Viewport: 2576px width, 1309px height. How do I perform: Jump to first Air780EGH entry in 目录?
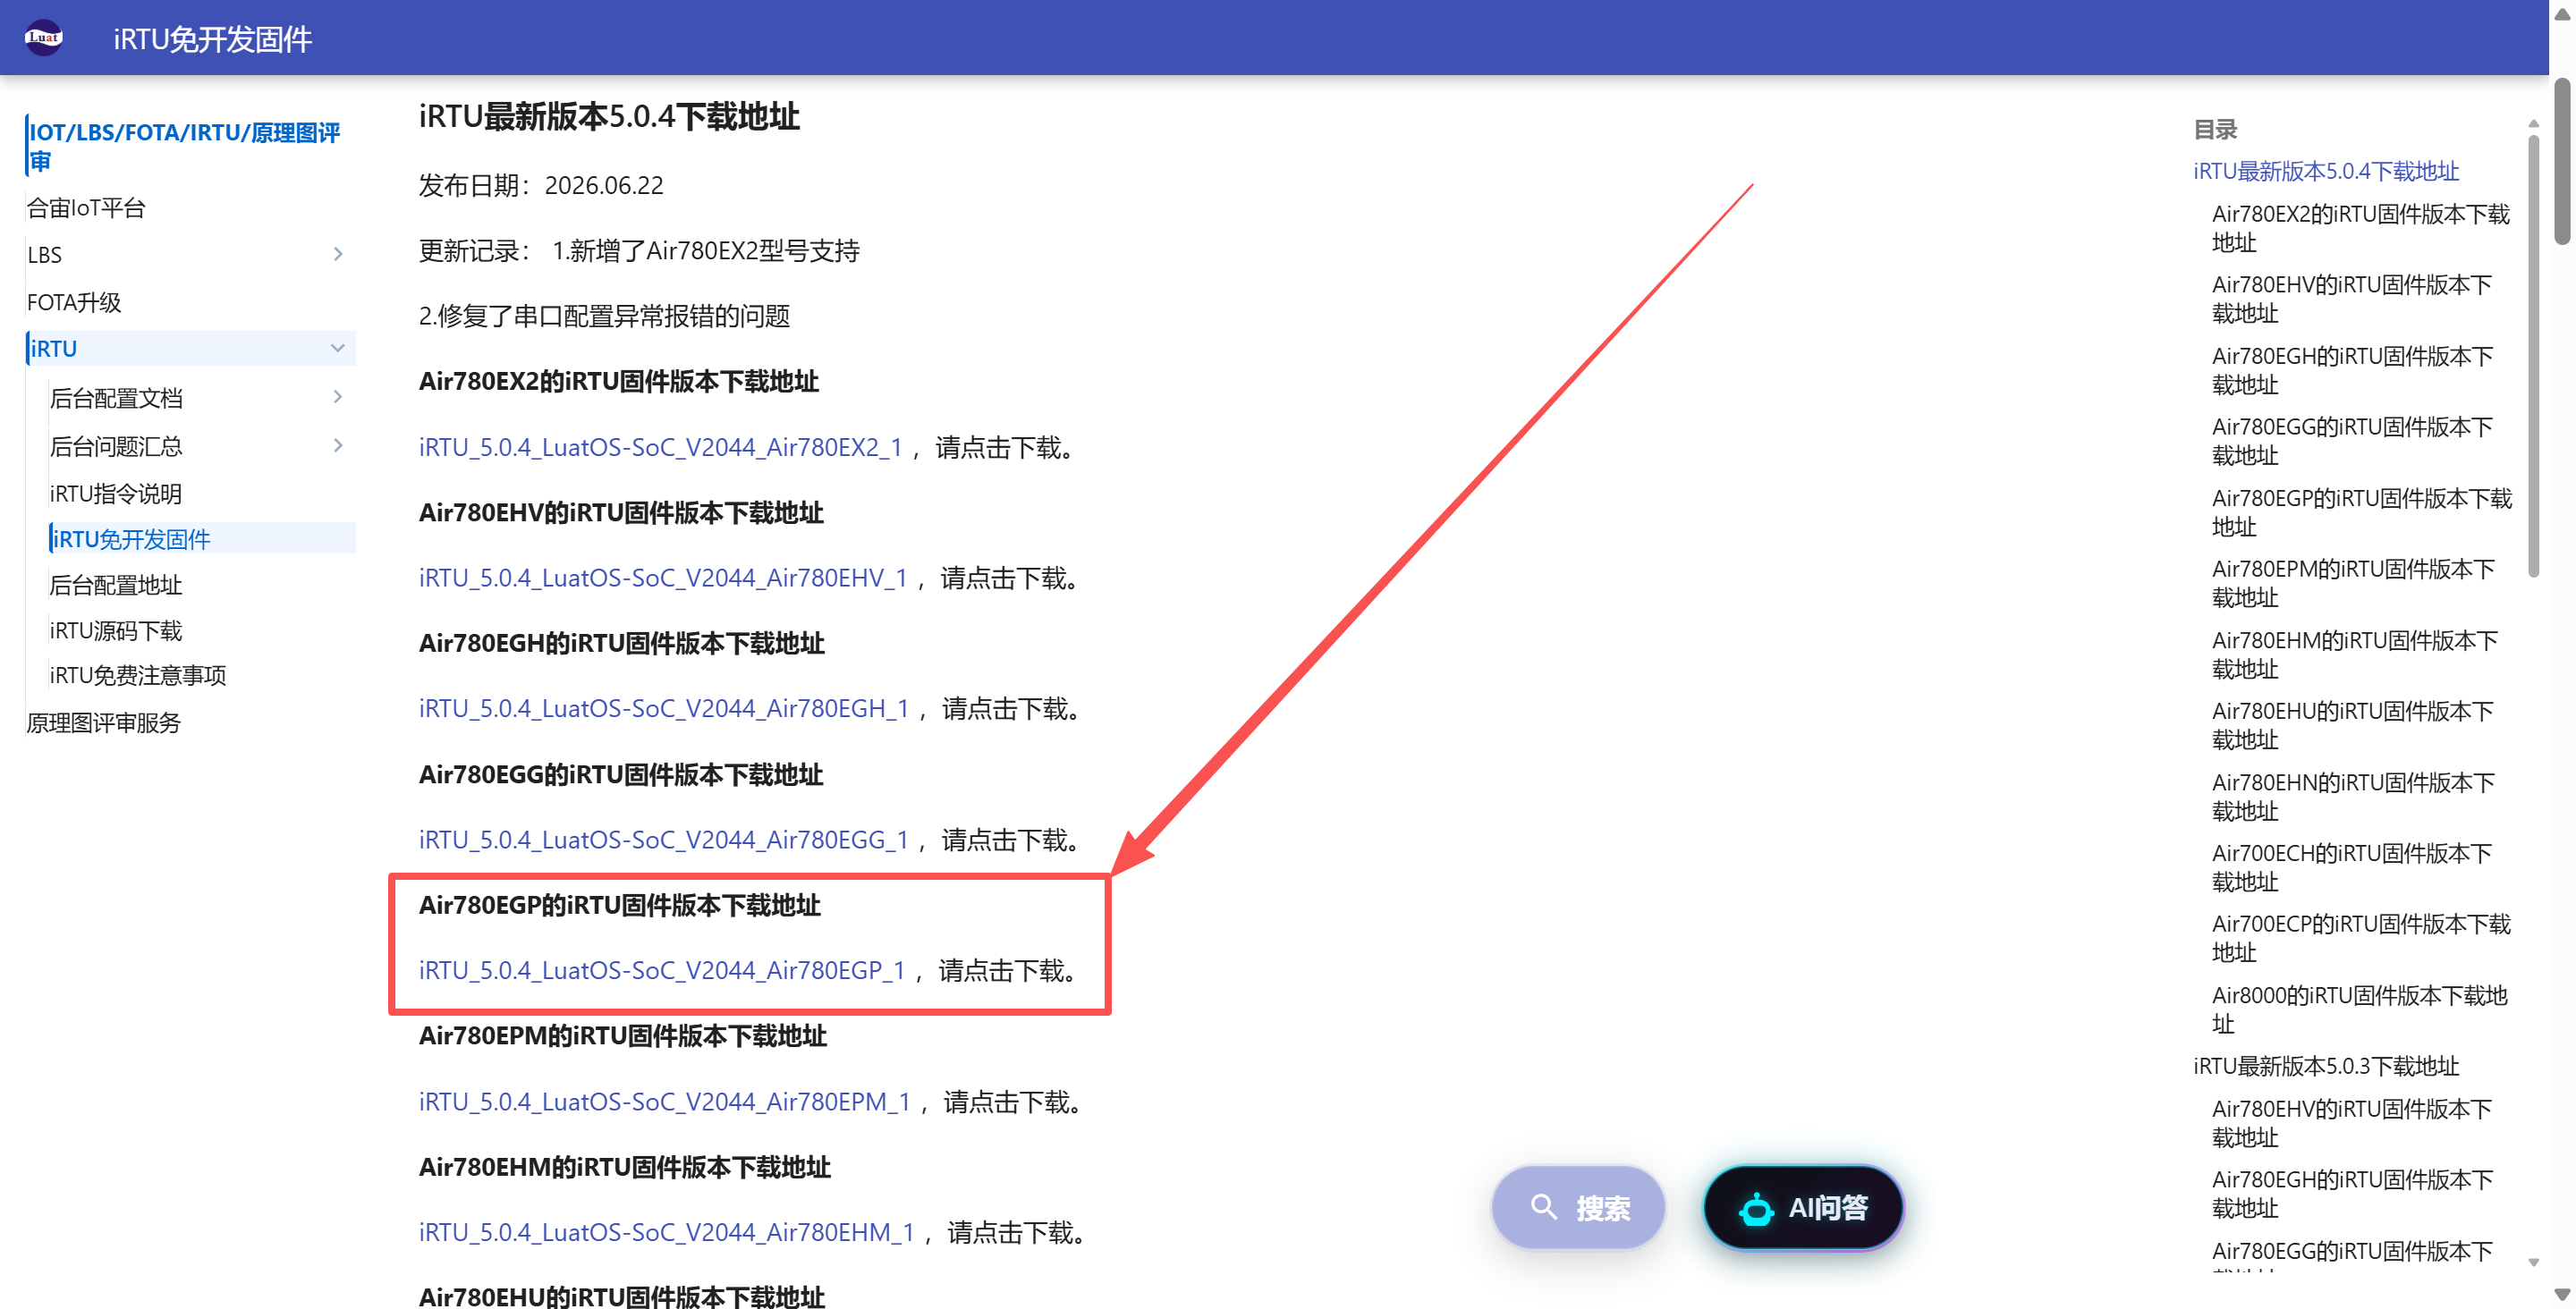coord(2353,370)
